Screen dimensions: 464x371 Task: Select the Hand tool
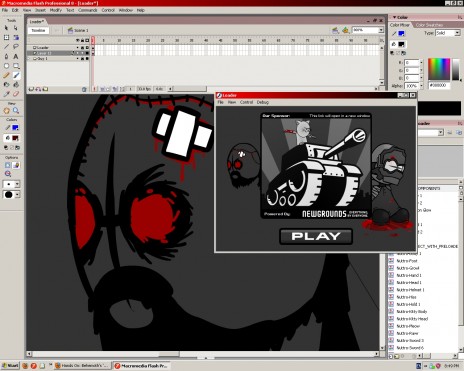[6, 110]
